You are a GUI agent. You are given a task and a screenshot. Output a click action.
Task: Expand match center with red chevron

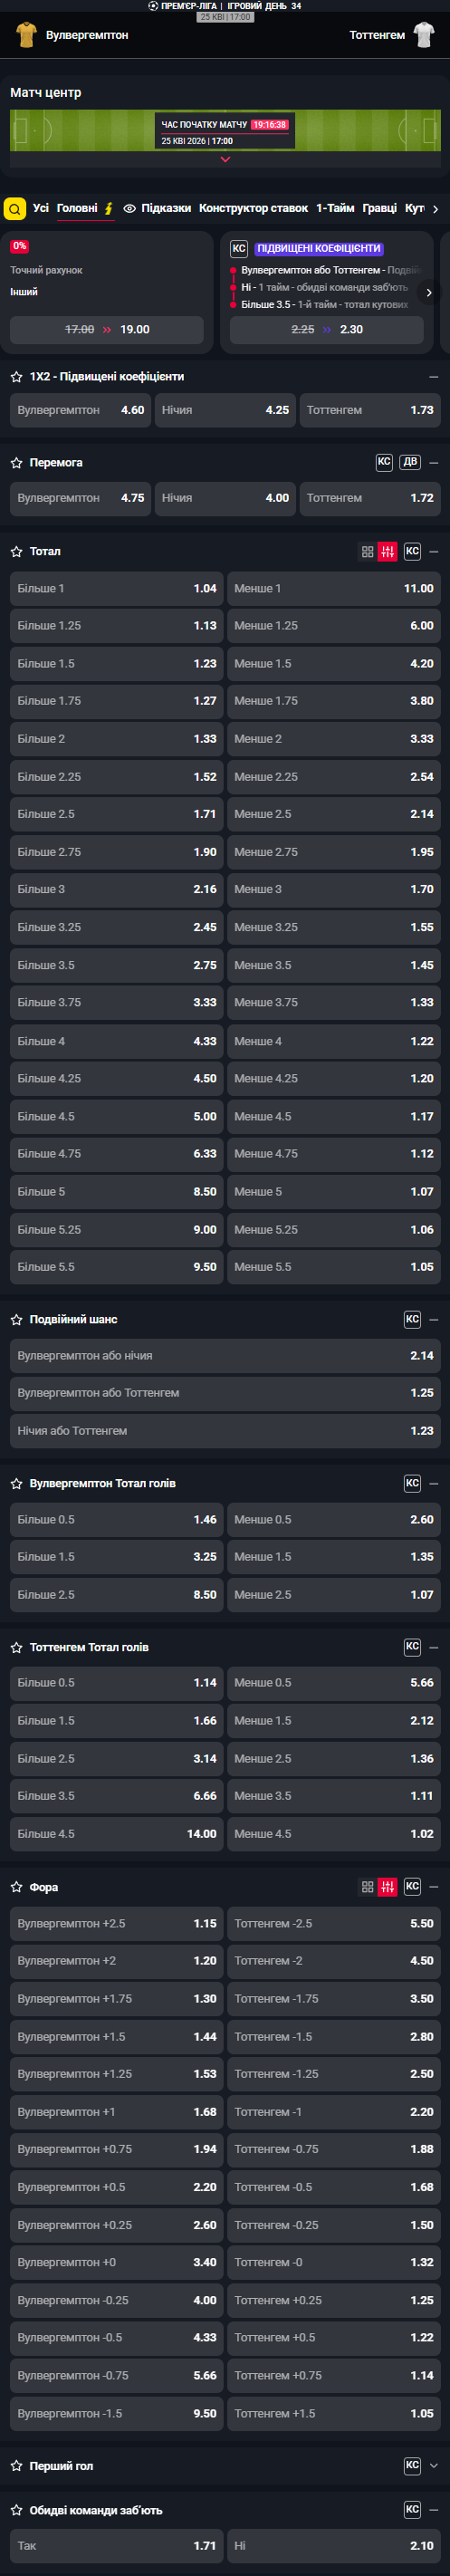225,159
